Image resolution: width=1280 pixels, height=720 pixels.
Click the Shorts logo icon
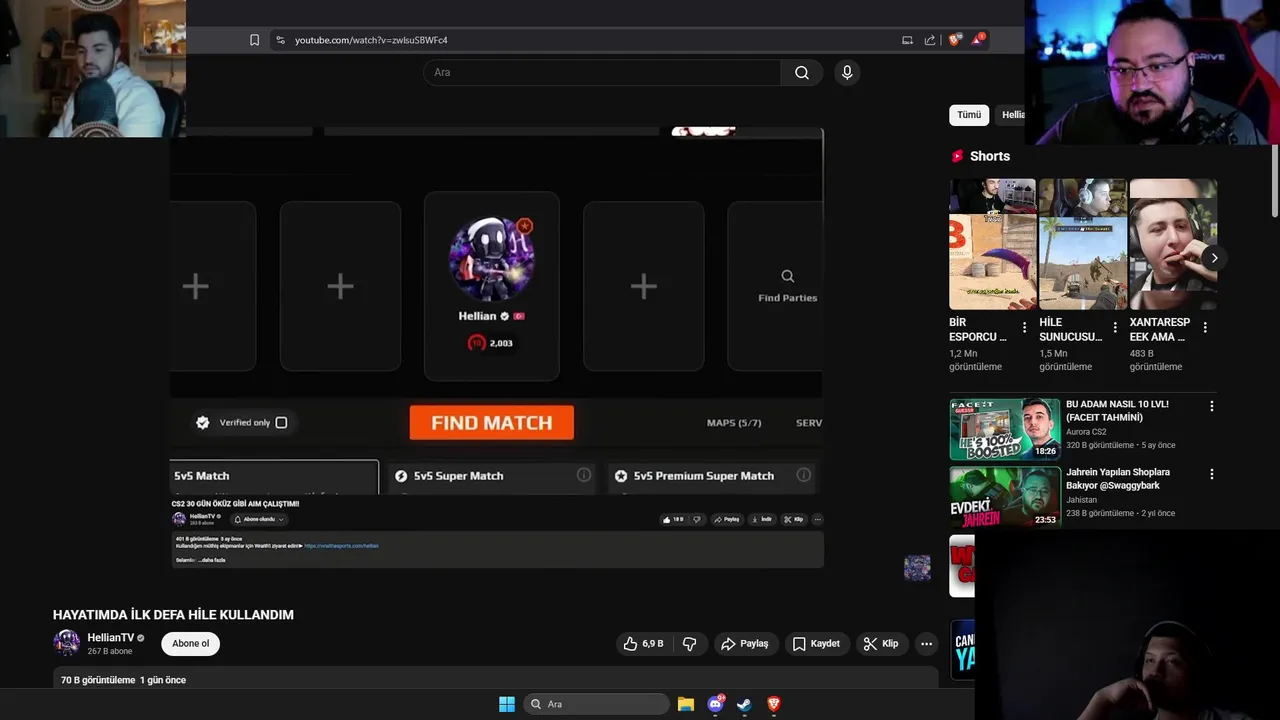coord(957,156)
